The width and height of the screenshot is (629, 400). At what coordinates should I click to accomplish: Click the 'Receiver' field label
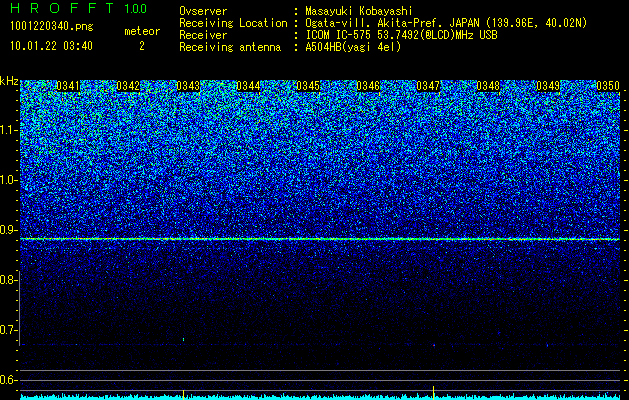tap(203, 35)
